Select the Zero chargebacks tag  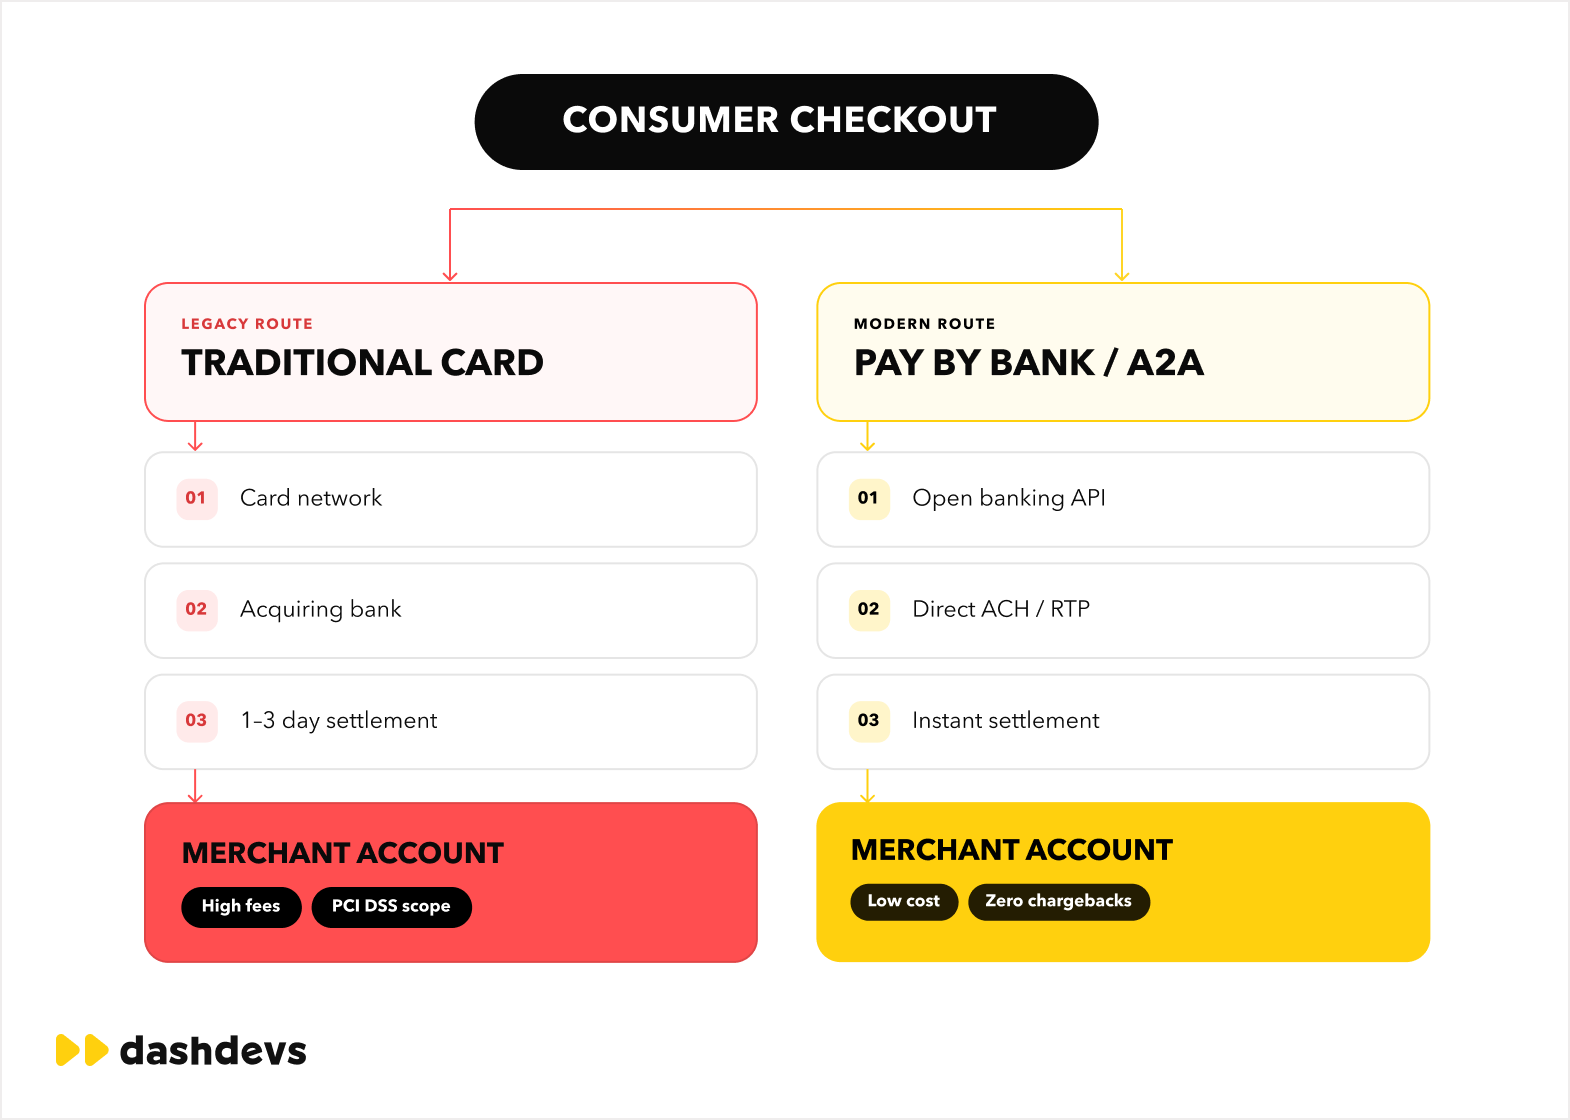[1059, 902]
